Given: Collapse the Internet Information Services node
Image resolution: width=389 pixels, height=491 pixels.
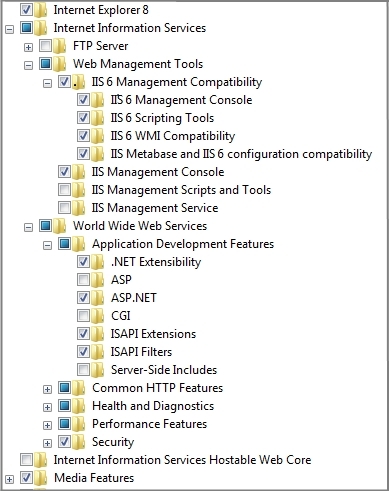Looking at the screenshot, I should point(10,29).
